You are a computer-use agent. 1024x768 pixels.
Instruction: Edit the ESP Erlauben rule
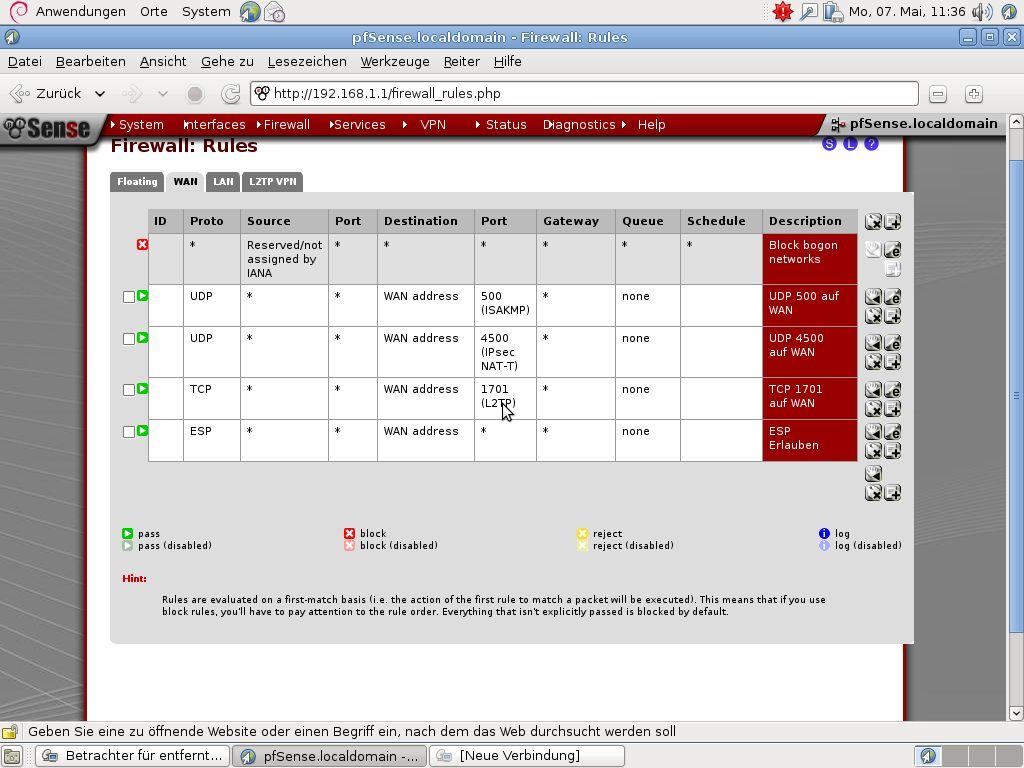click(892, 432)
